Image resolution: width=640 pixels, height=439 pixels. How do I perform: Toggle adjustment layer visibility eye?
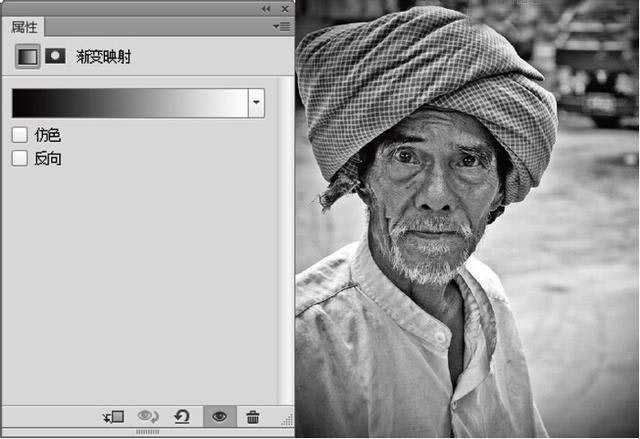pyautogui.click(x=219, y=416)
